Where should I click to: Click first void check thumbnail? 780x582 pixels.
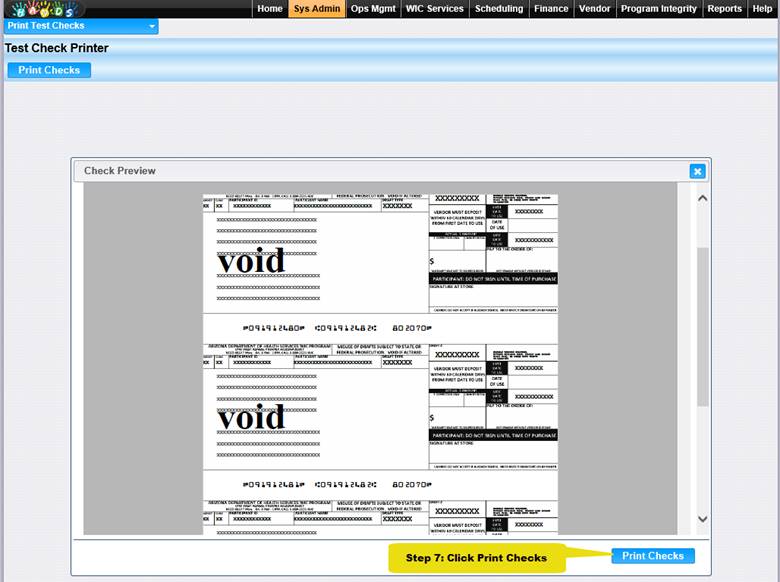coord(380,254)
